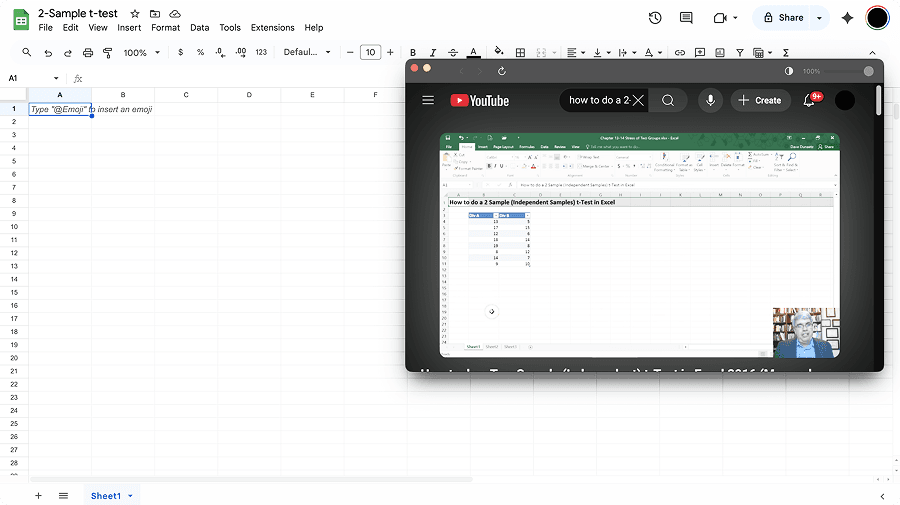900x505 pixels.
Task: Click the Share button
Action: (x=783, y=18)
